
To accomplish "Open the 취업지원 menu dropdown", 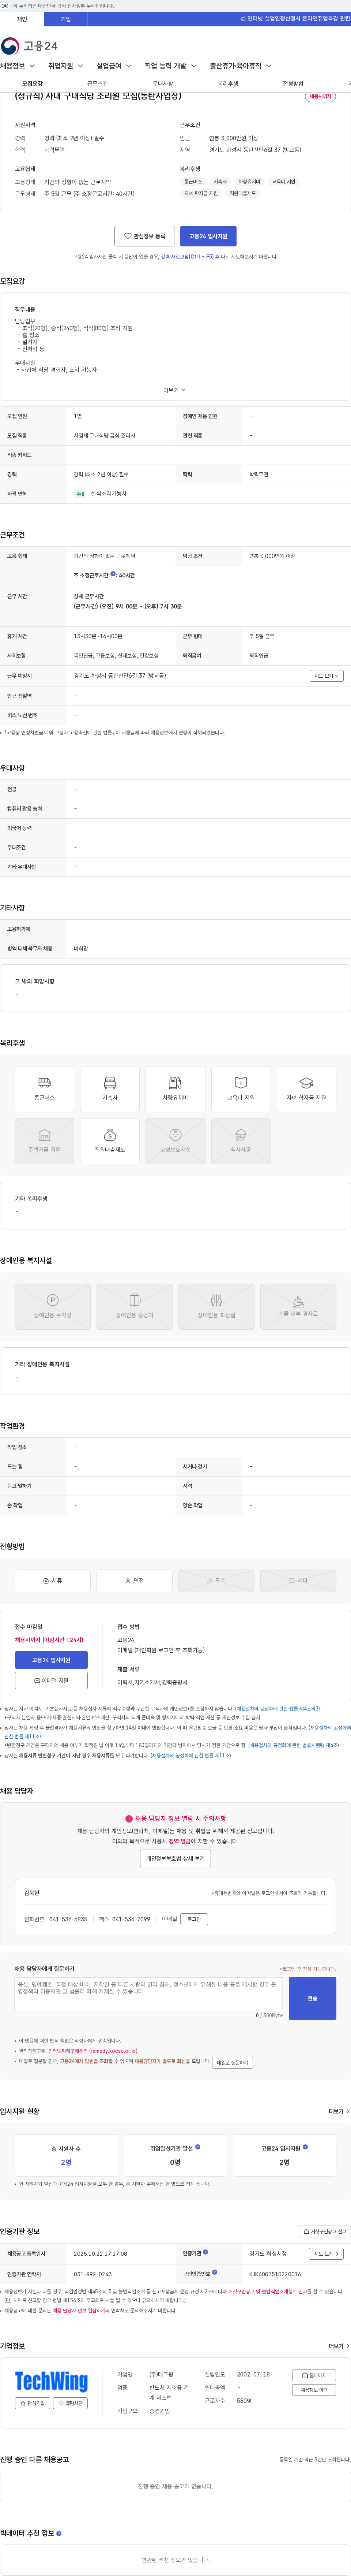I will point(66,66).
